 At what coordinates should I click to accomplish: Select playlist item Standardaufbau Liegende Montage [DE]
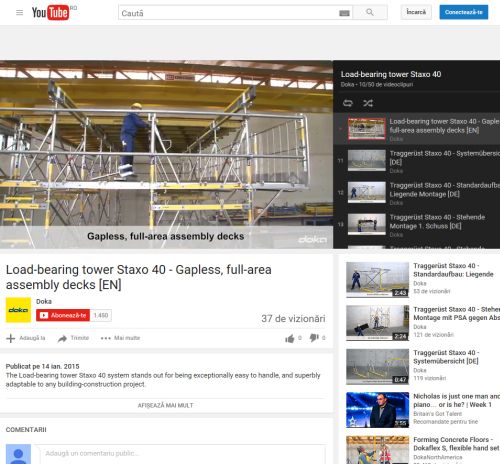(x=417, y=193)
